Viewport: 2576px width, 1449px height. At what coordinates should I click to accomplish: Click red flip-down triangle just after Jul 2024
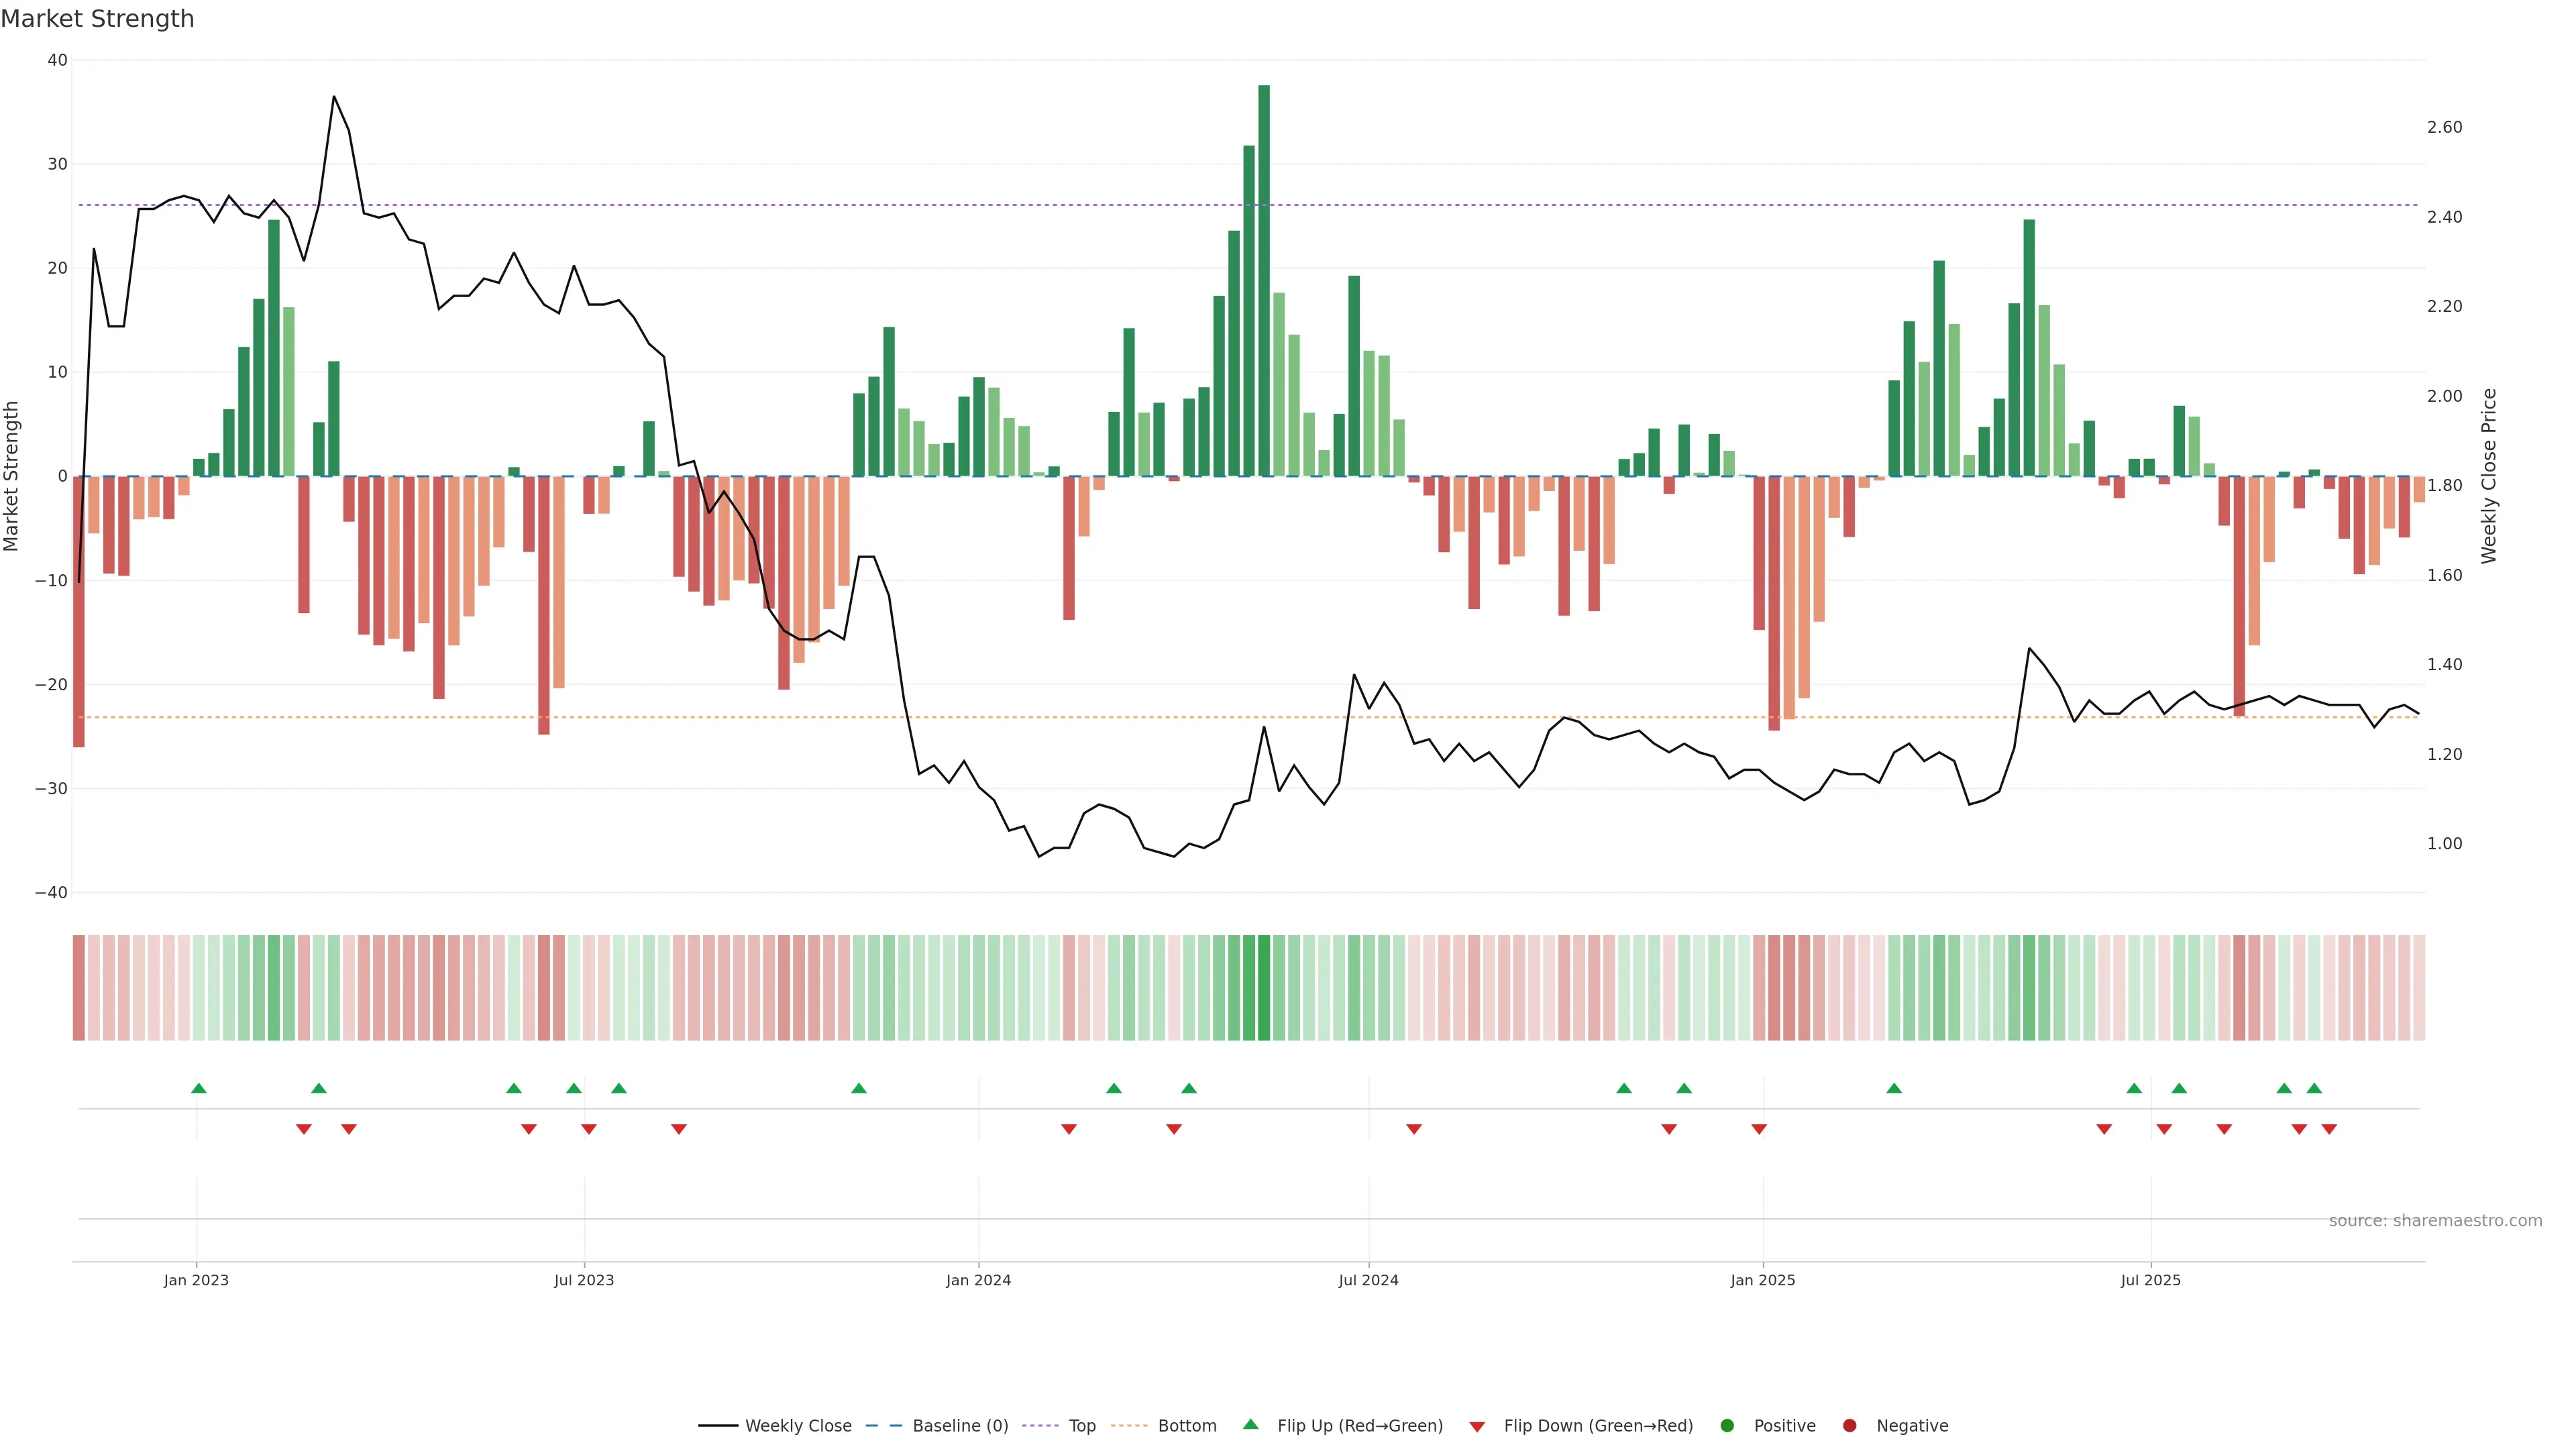(x=1414, y=1129)
